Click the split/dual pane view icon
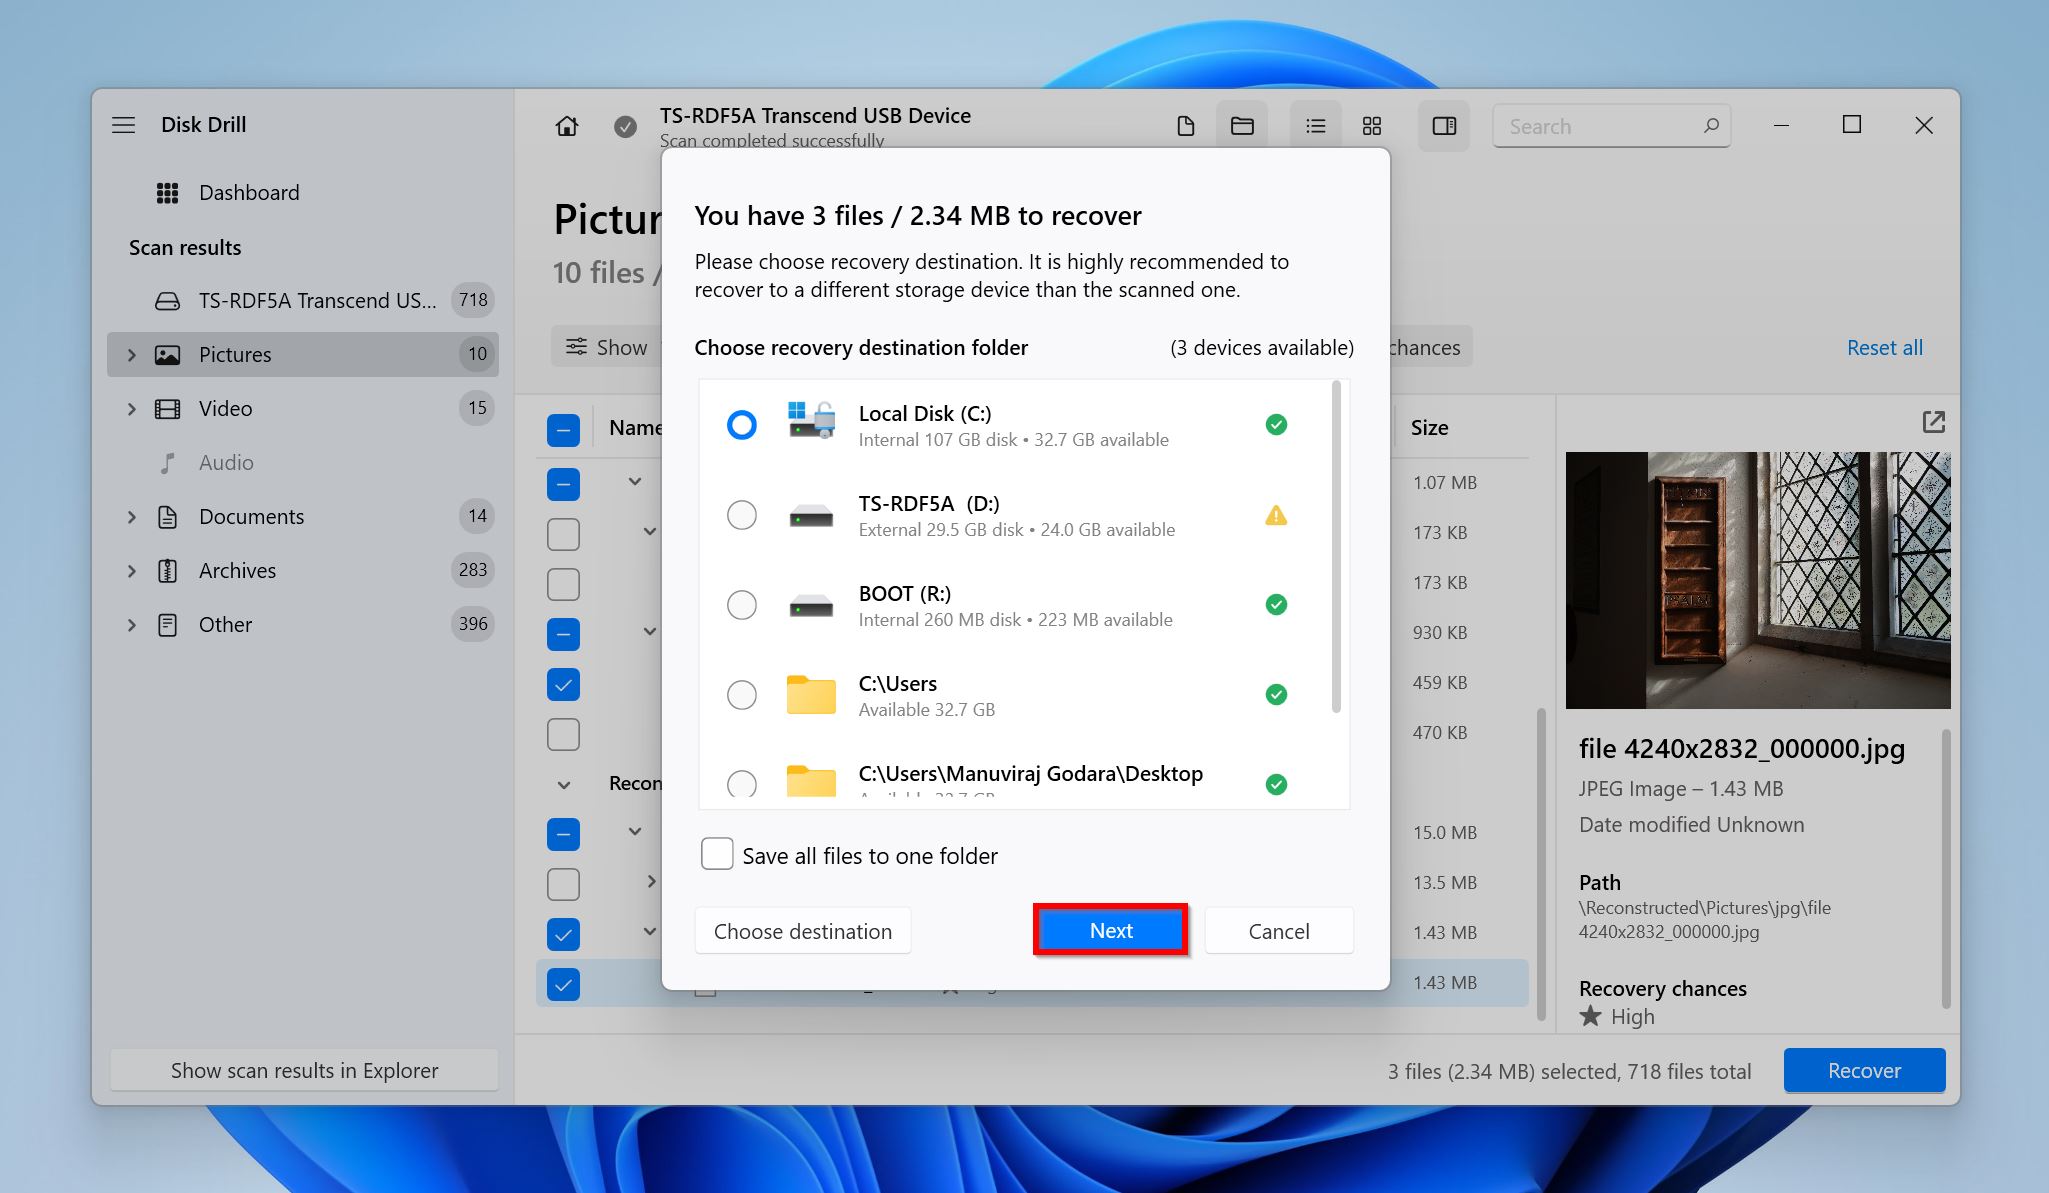Image resolution: width=2049 pixels, height=1193 pixels. point(1444,125)
